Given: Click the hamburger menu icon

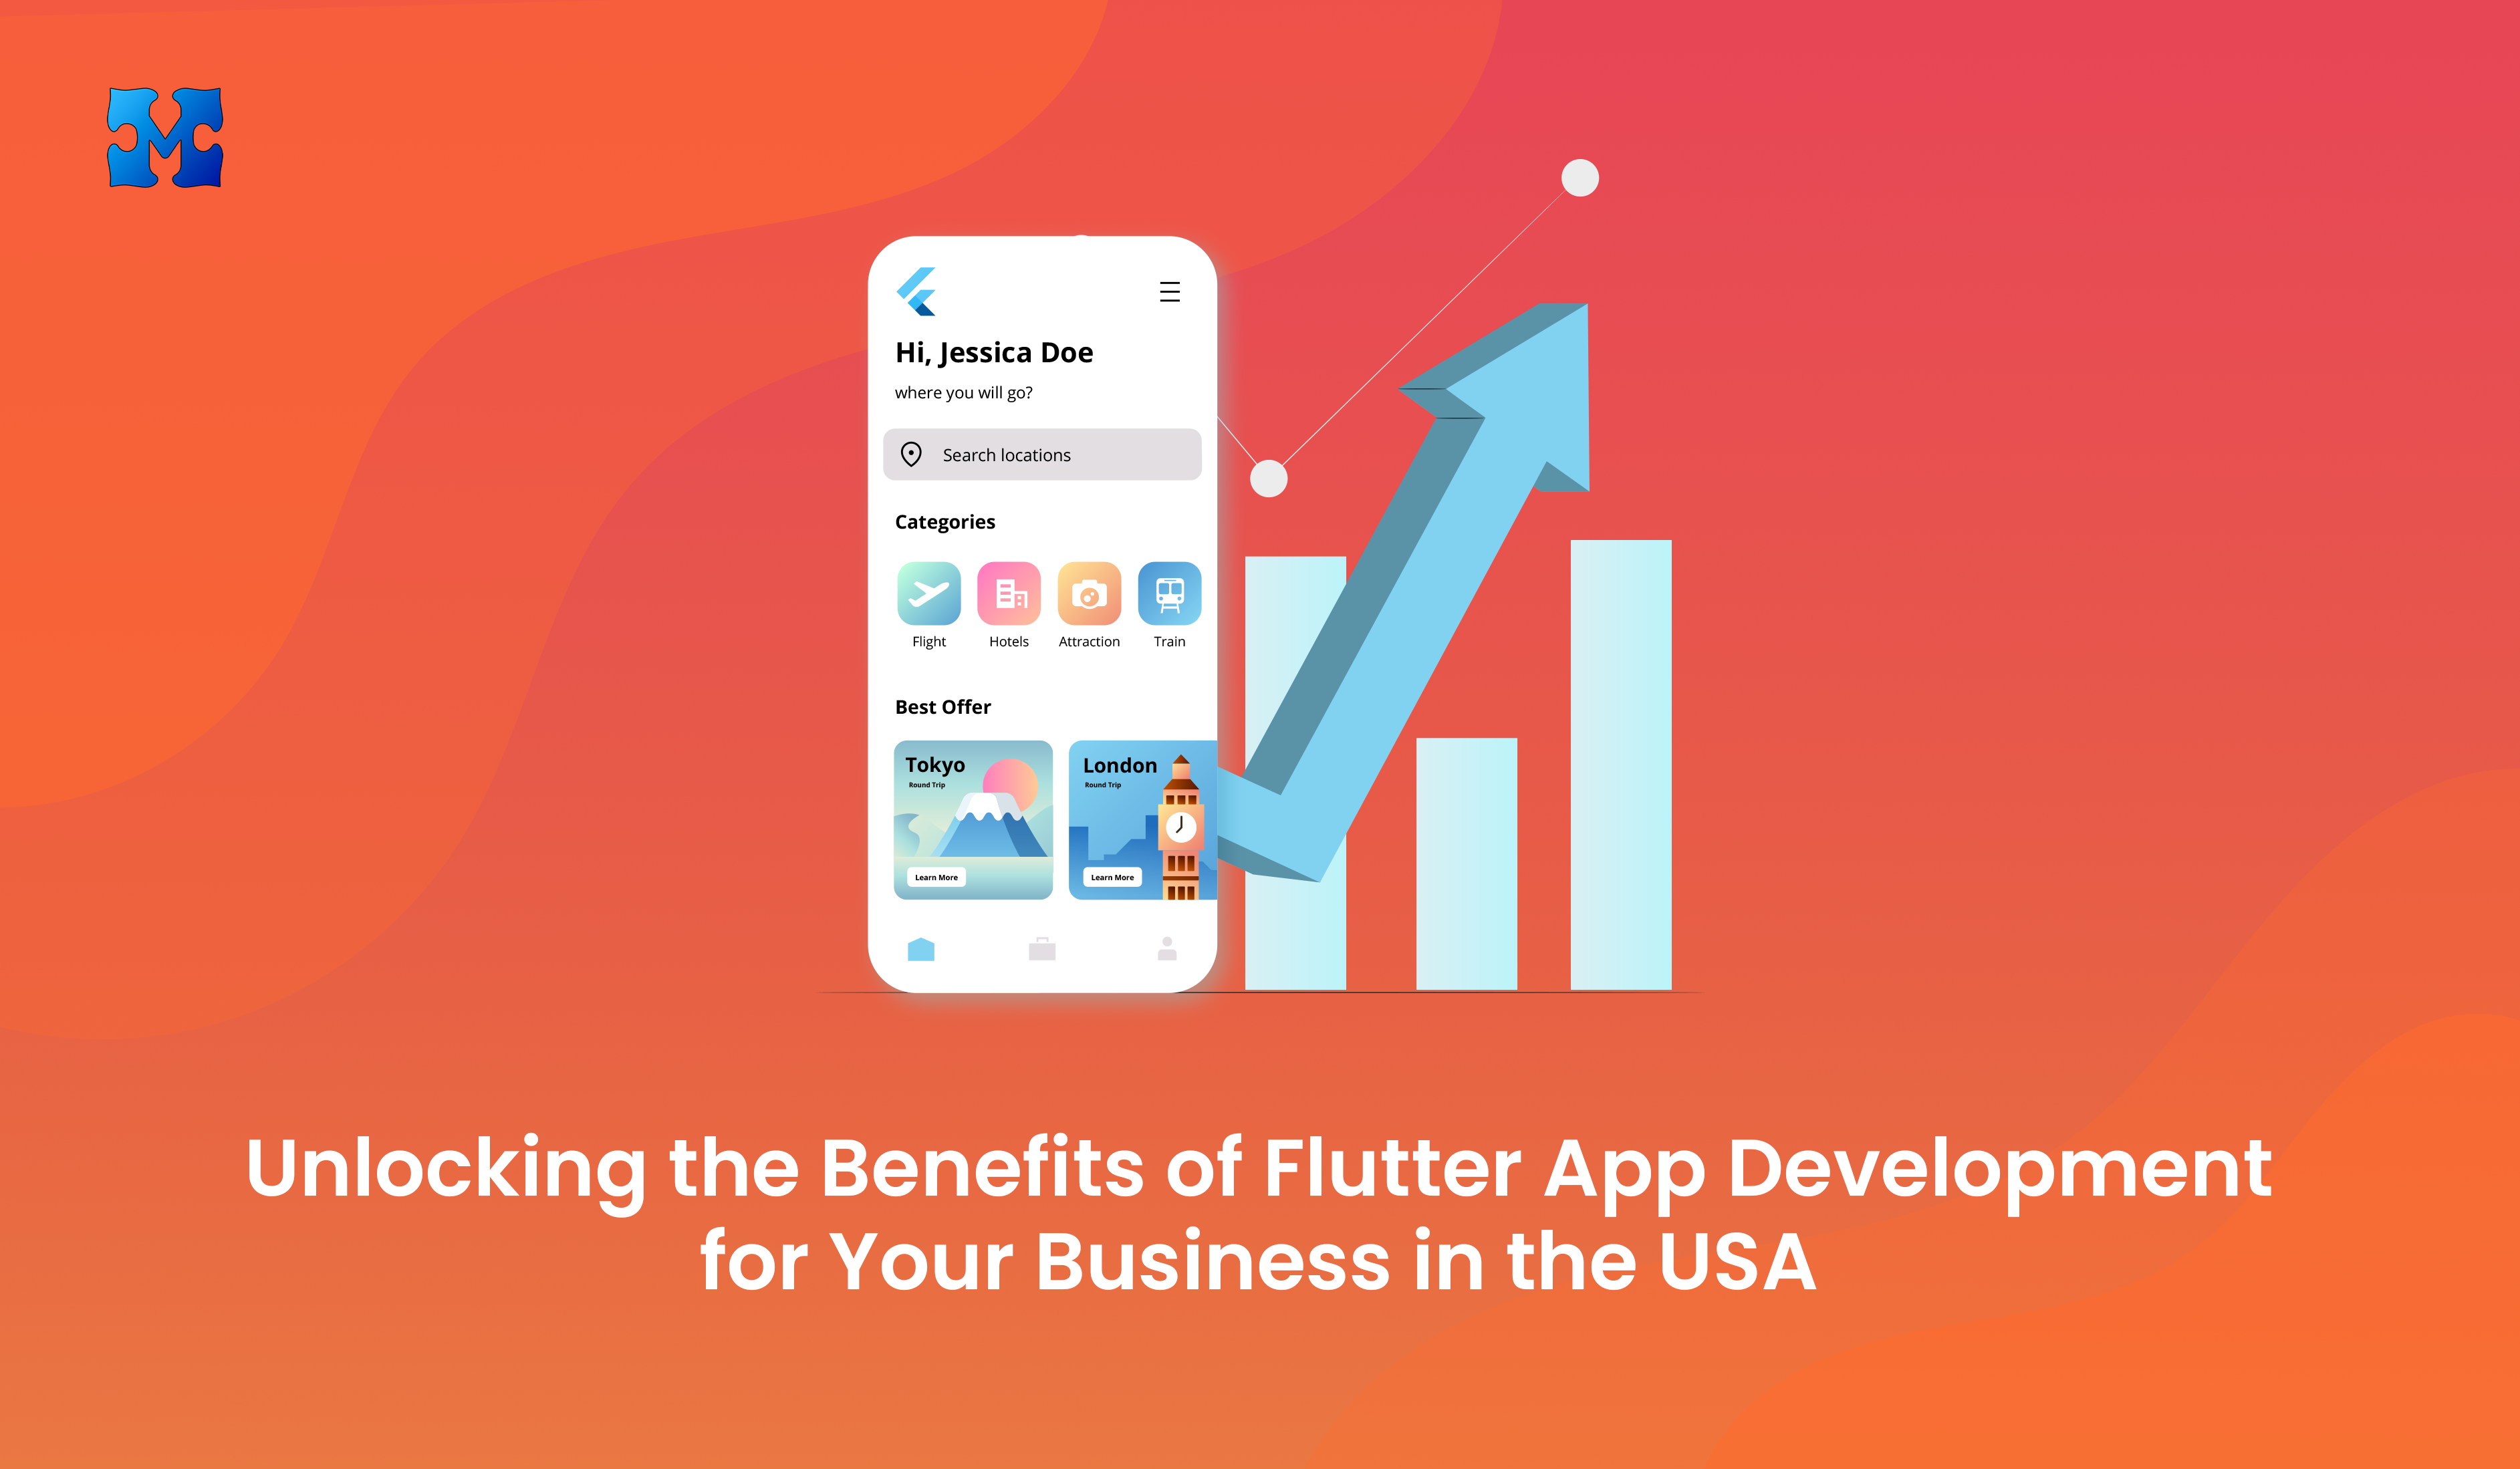Looking at the screenshot, I should (1168, 292).
